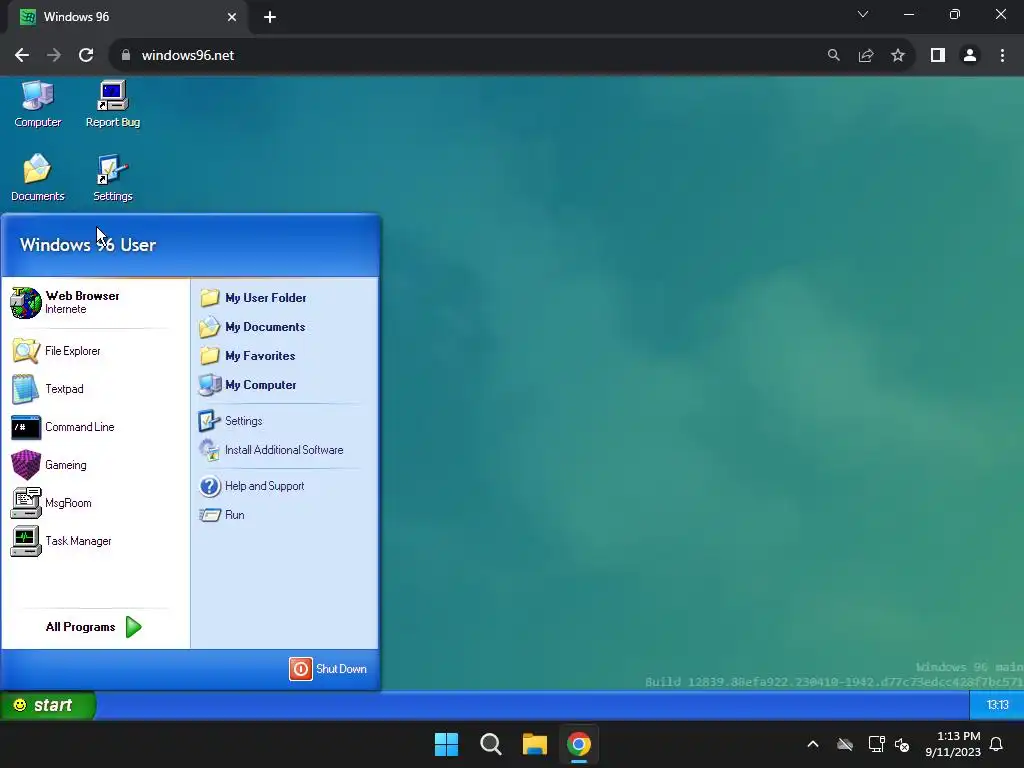Open the Documents desktop folder icon
This screenshot has height=768, width=1024.
[37, 178]
